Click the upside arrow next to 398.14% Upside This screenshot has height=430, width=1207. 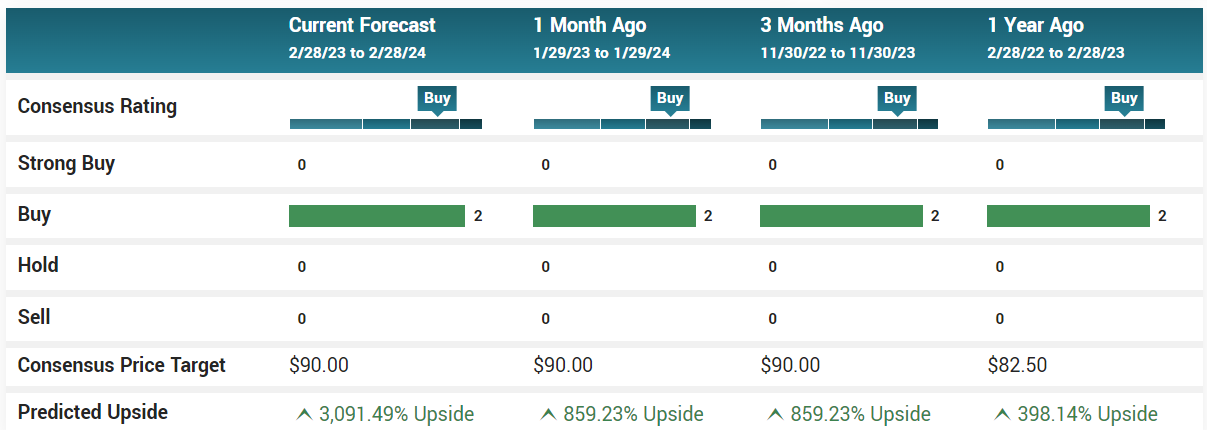pyautogui.click(x=1003, y=414)
